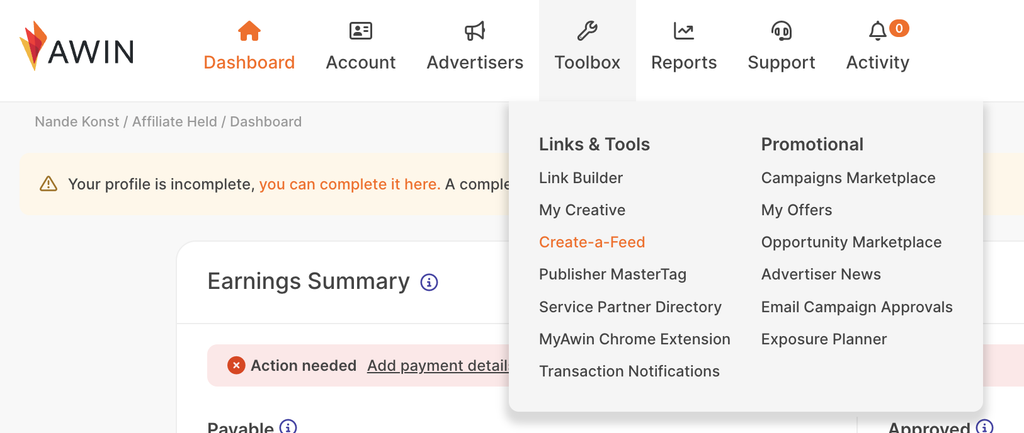Viewport: 1024px width, 433px height.
Task: Go to Affiliate Held in the breadcrumb
Action: click(x=174, y=121)
